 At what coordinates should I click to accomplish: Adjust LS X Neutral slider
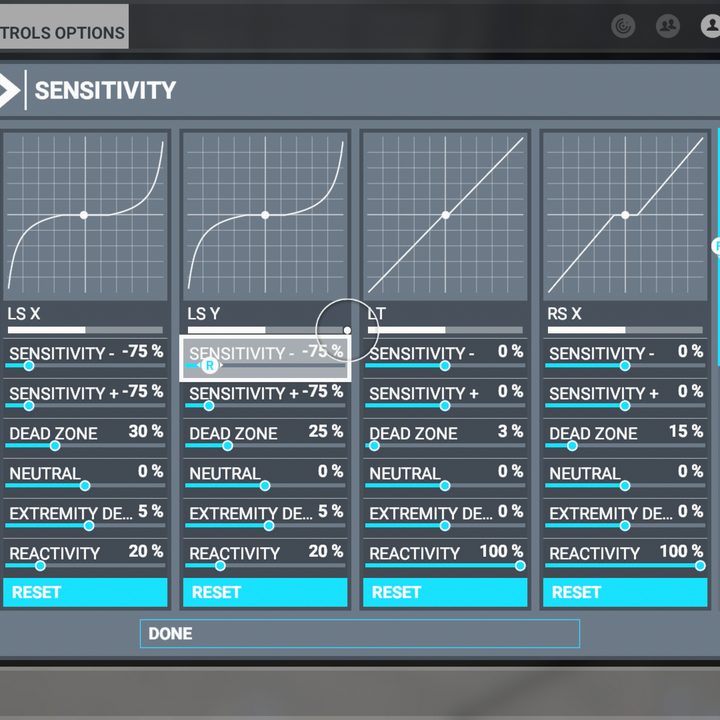(x=85, y=485)
